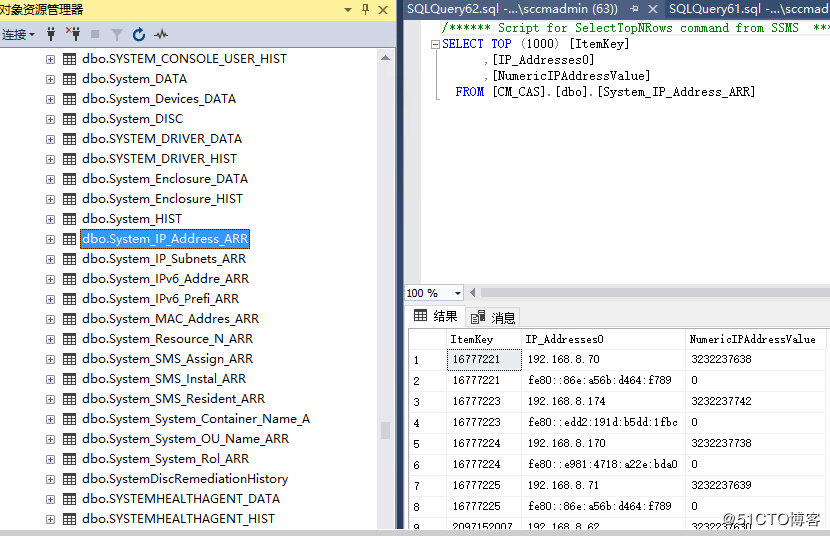
Task: Click cell fe80::edd2:191d:b5dd:1fbc
Action: (x=603, y=422)
